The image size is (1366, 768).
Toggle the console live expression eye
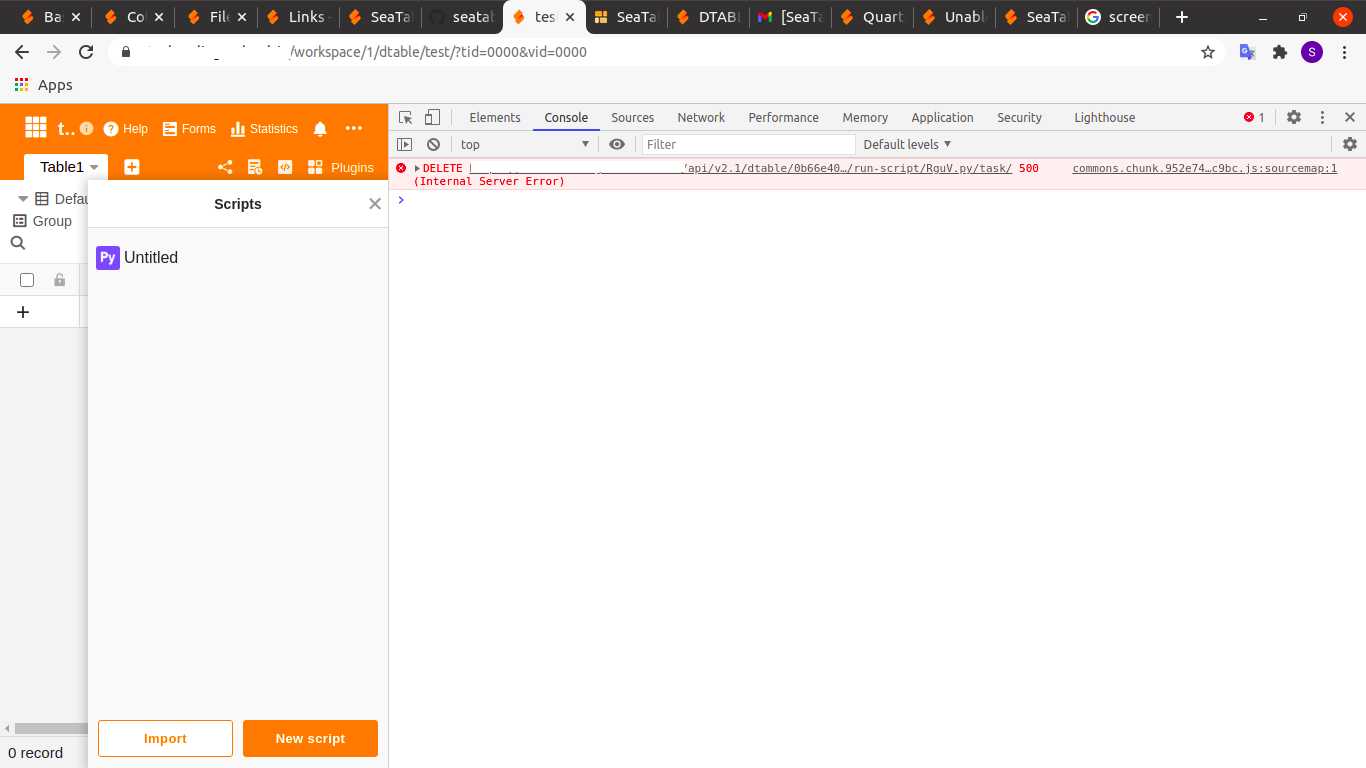coord(617,144)
